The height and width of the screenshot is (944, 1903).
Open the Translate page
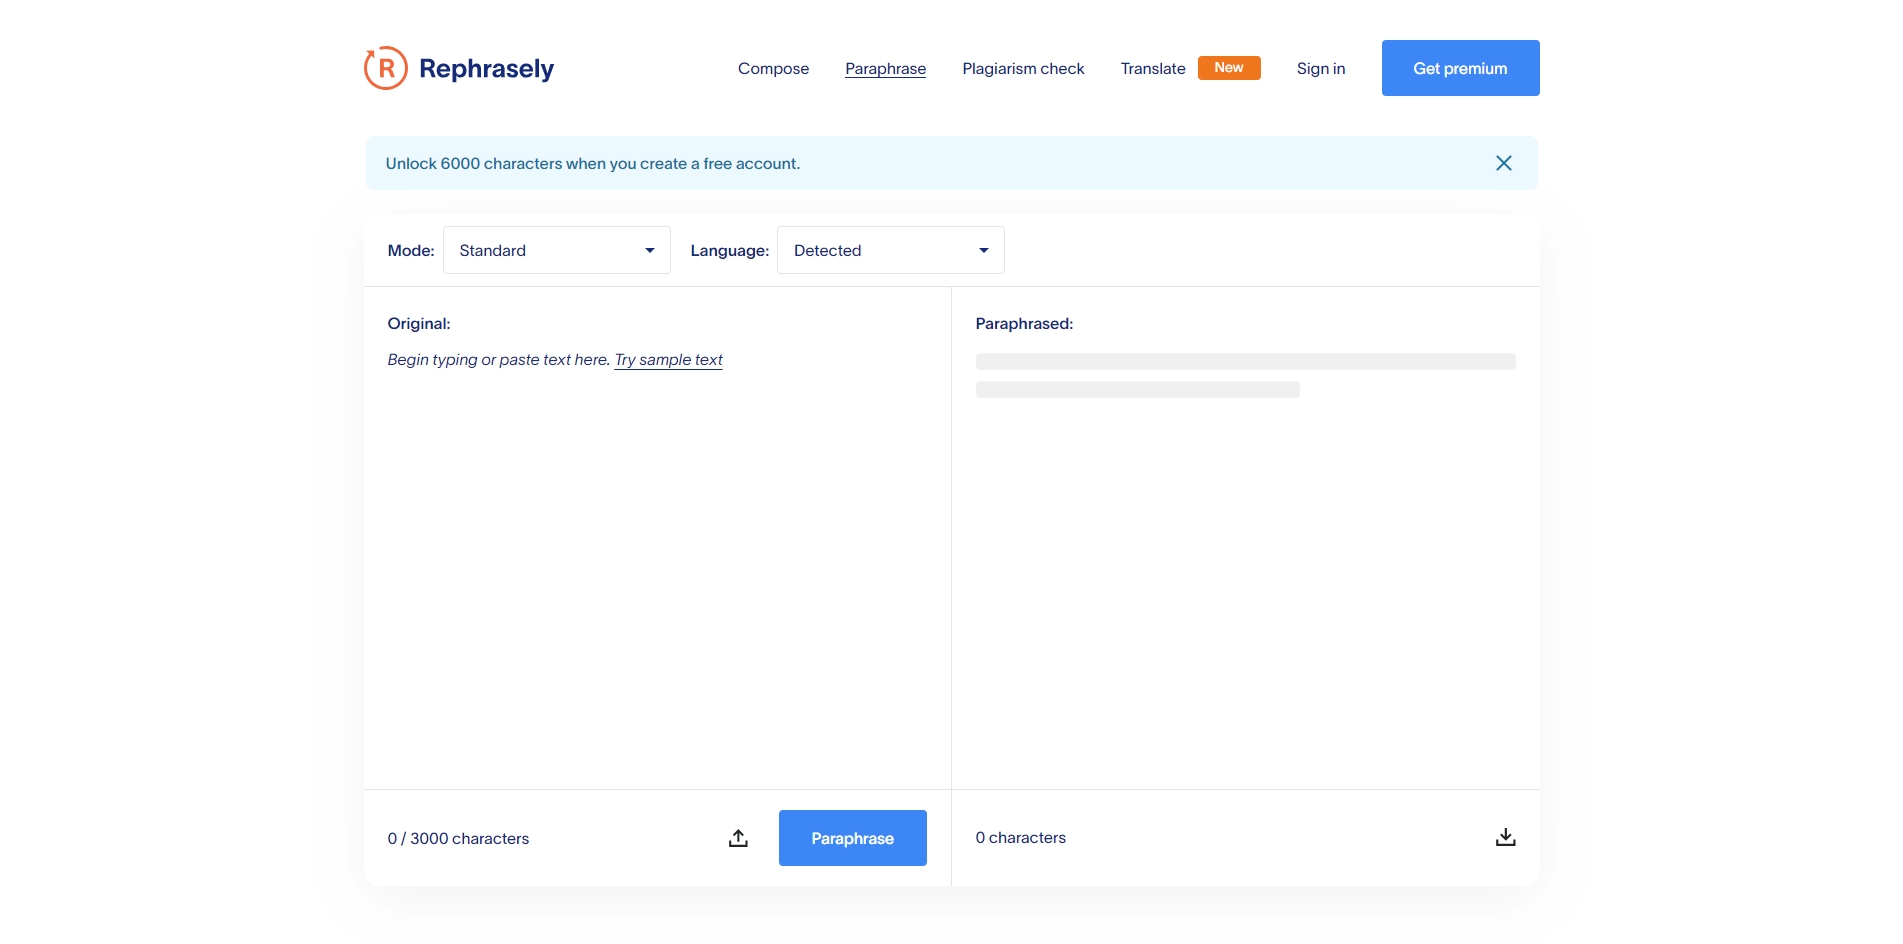1152,68
